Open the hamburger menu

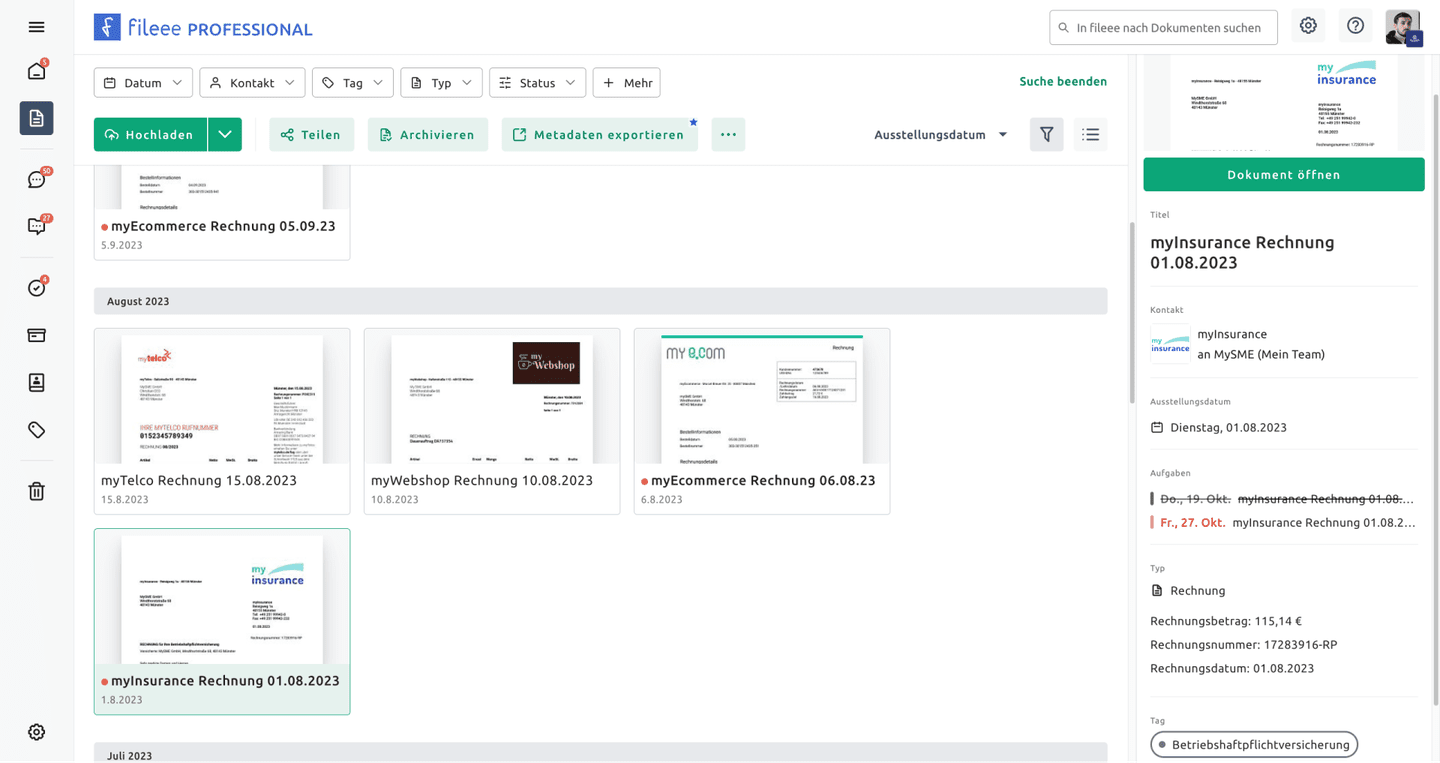(x=37, y=27)
